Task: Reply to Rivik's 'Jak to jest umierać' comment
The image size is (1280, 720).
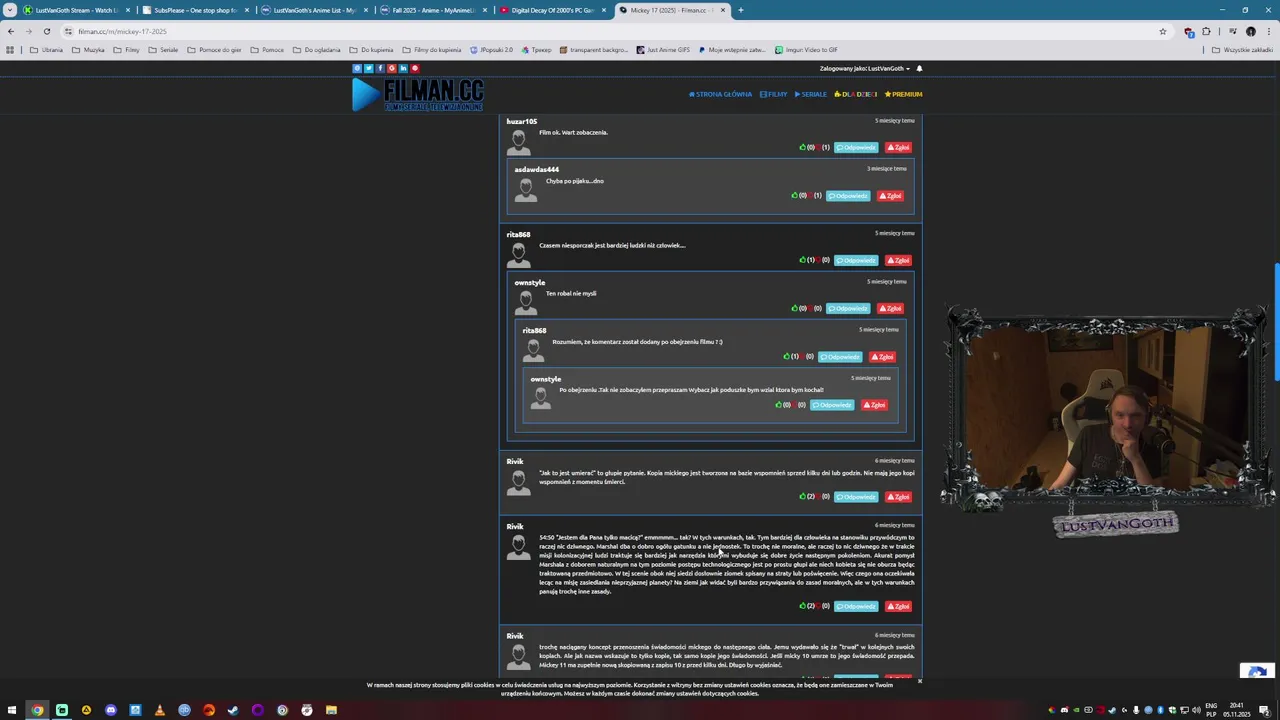Action: tap(856, 497)
